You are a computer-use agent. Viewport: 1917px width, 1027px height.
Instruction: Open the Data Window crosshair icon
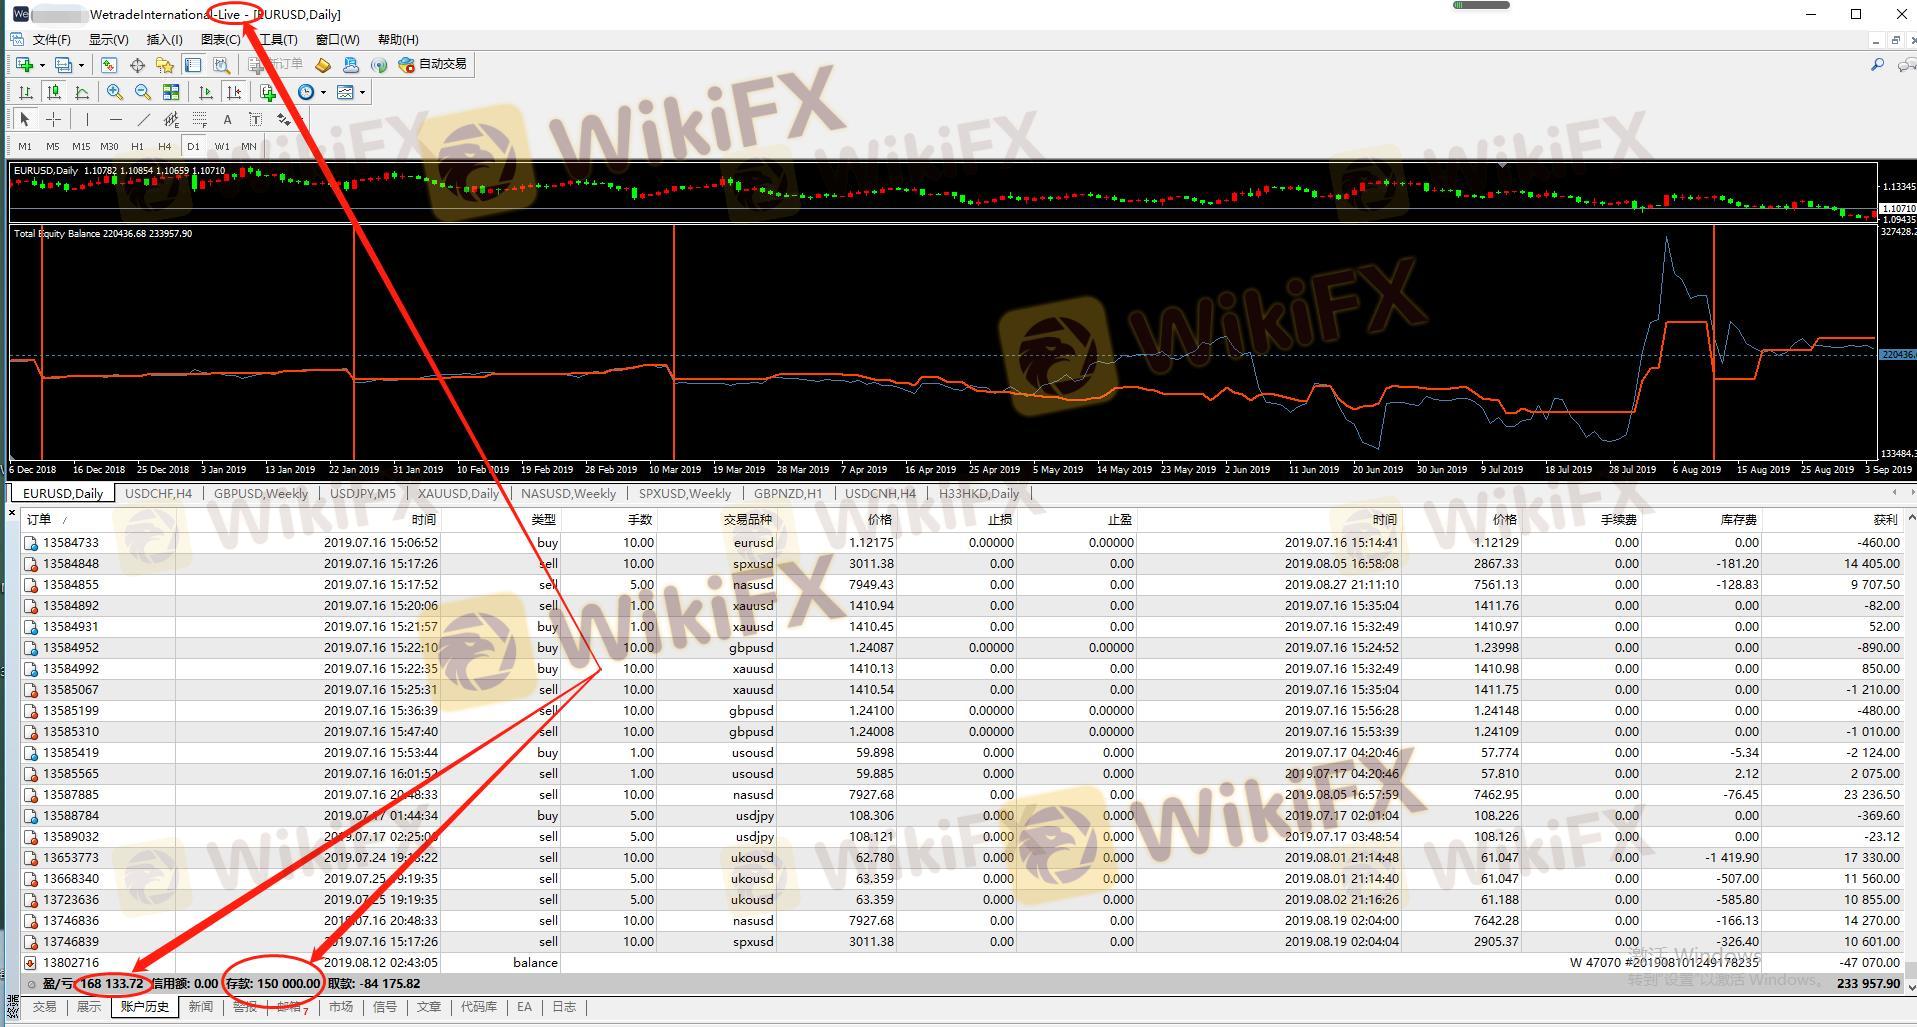137,65
